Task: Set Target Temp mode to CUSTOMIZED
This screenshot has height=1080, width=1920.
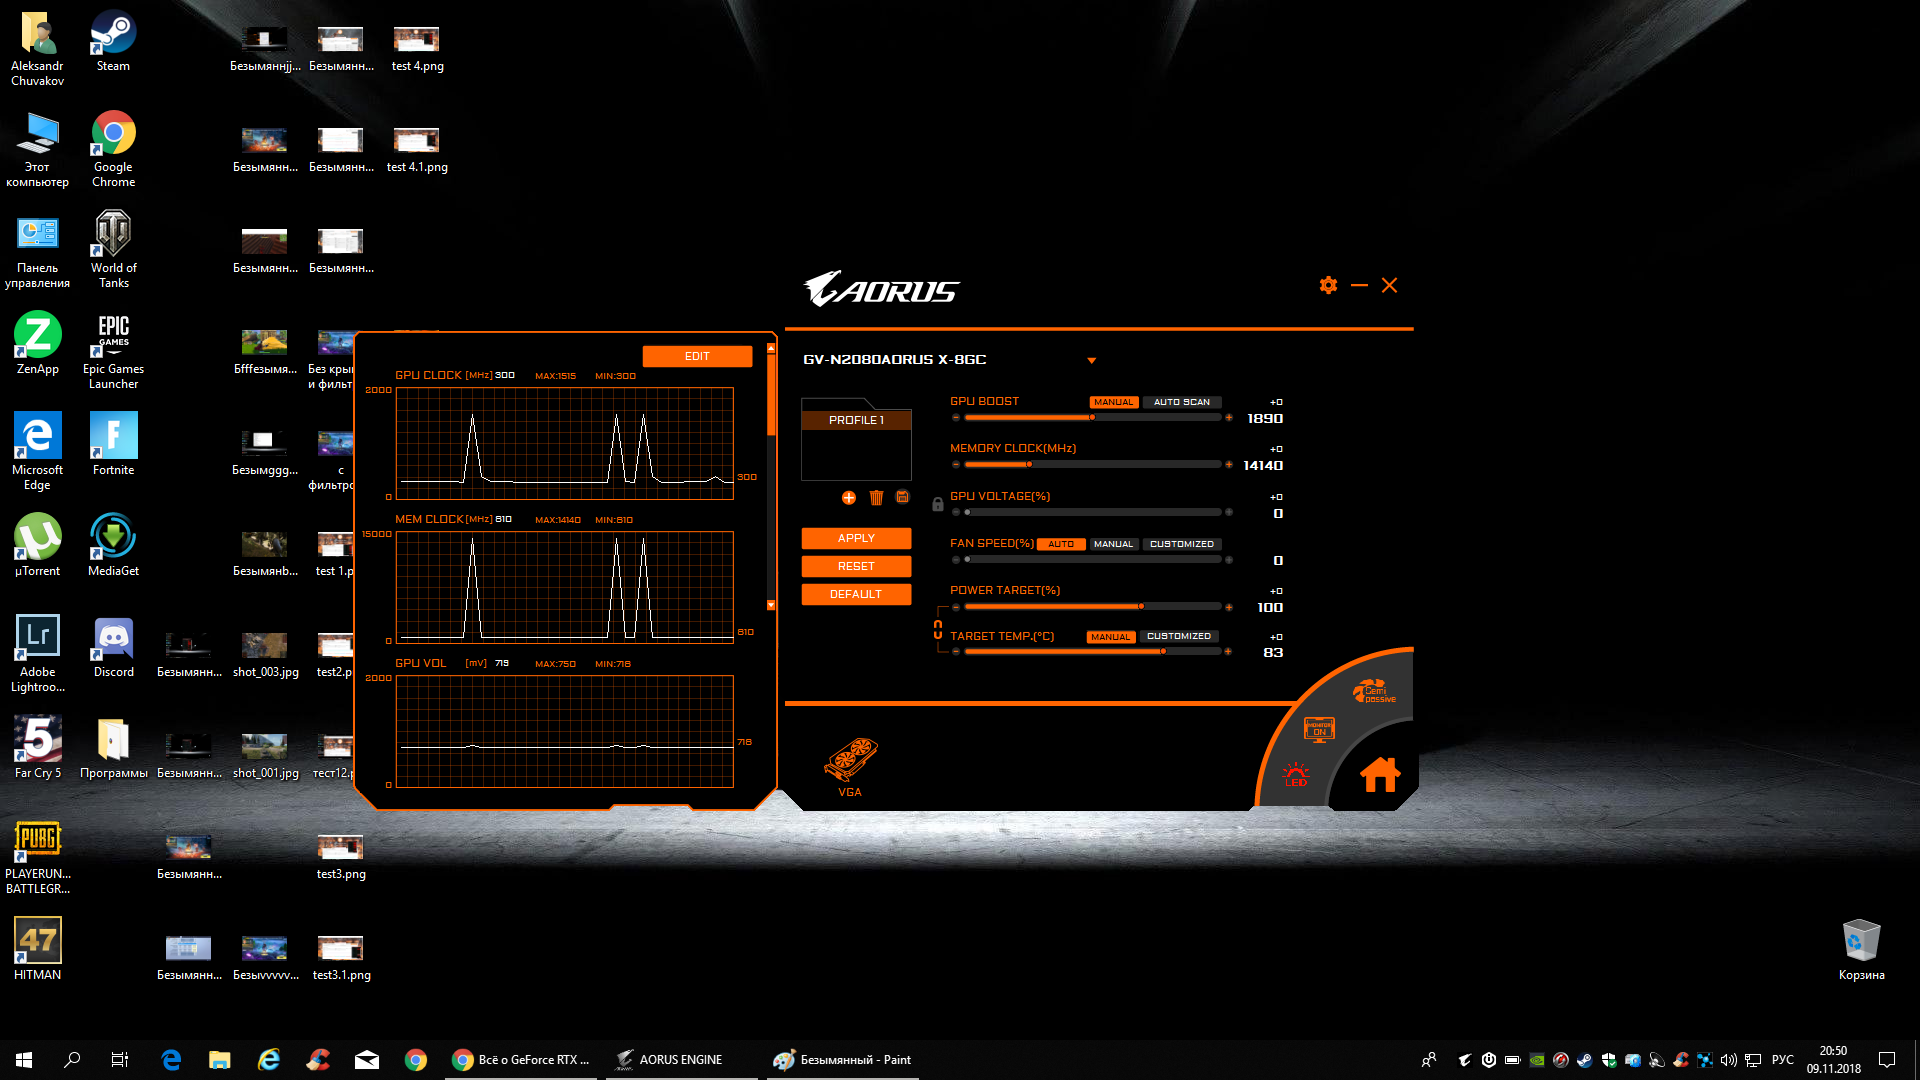Action: [x=1178, y=636]
